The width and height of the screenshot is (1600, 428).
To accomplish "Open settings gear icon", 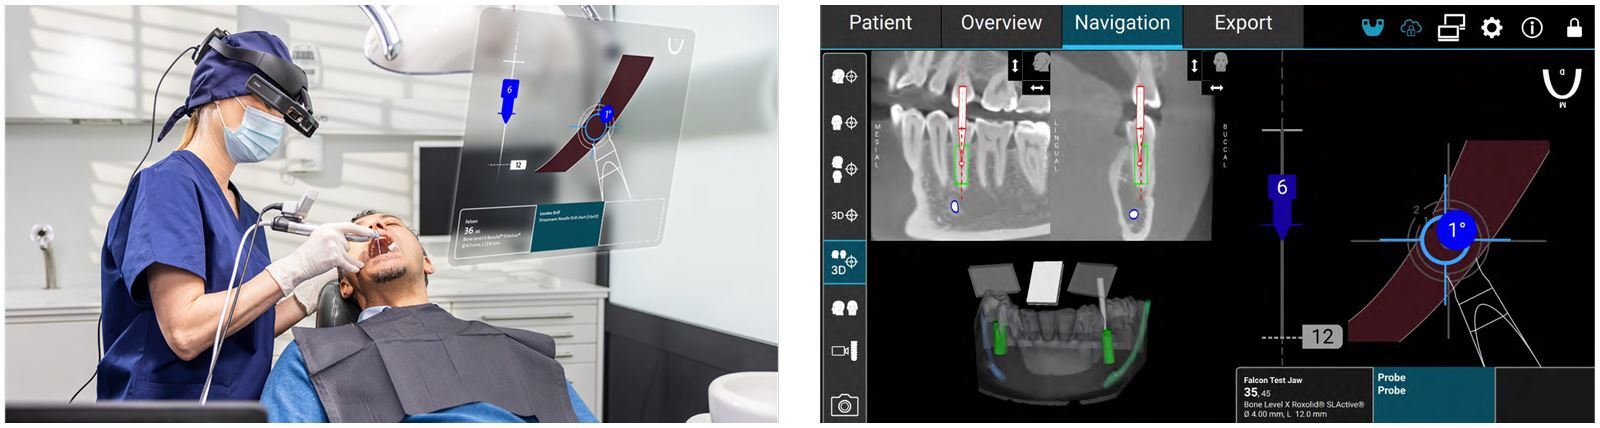I will 1491,28.
